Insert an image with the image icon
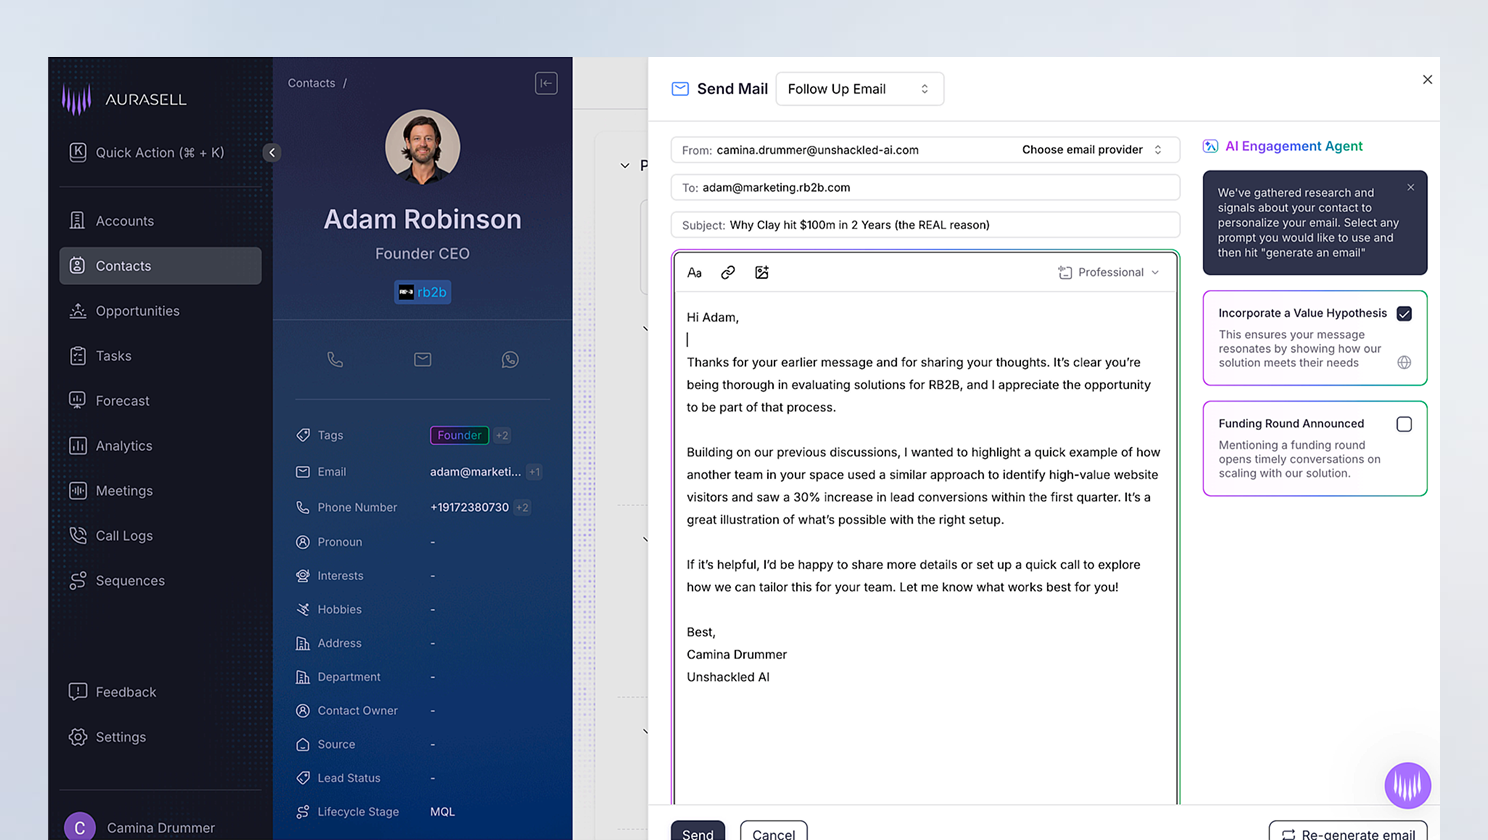The height and width of the screenshot is (840, 1488). pyautogui.click(x=762, y=272)
